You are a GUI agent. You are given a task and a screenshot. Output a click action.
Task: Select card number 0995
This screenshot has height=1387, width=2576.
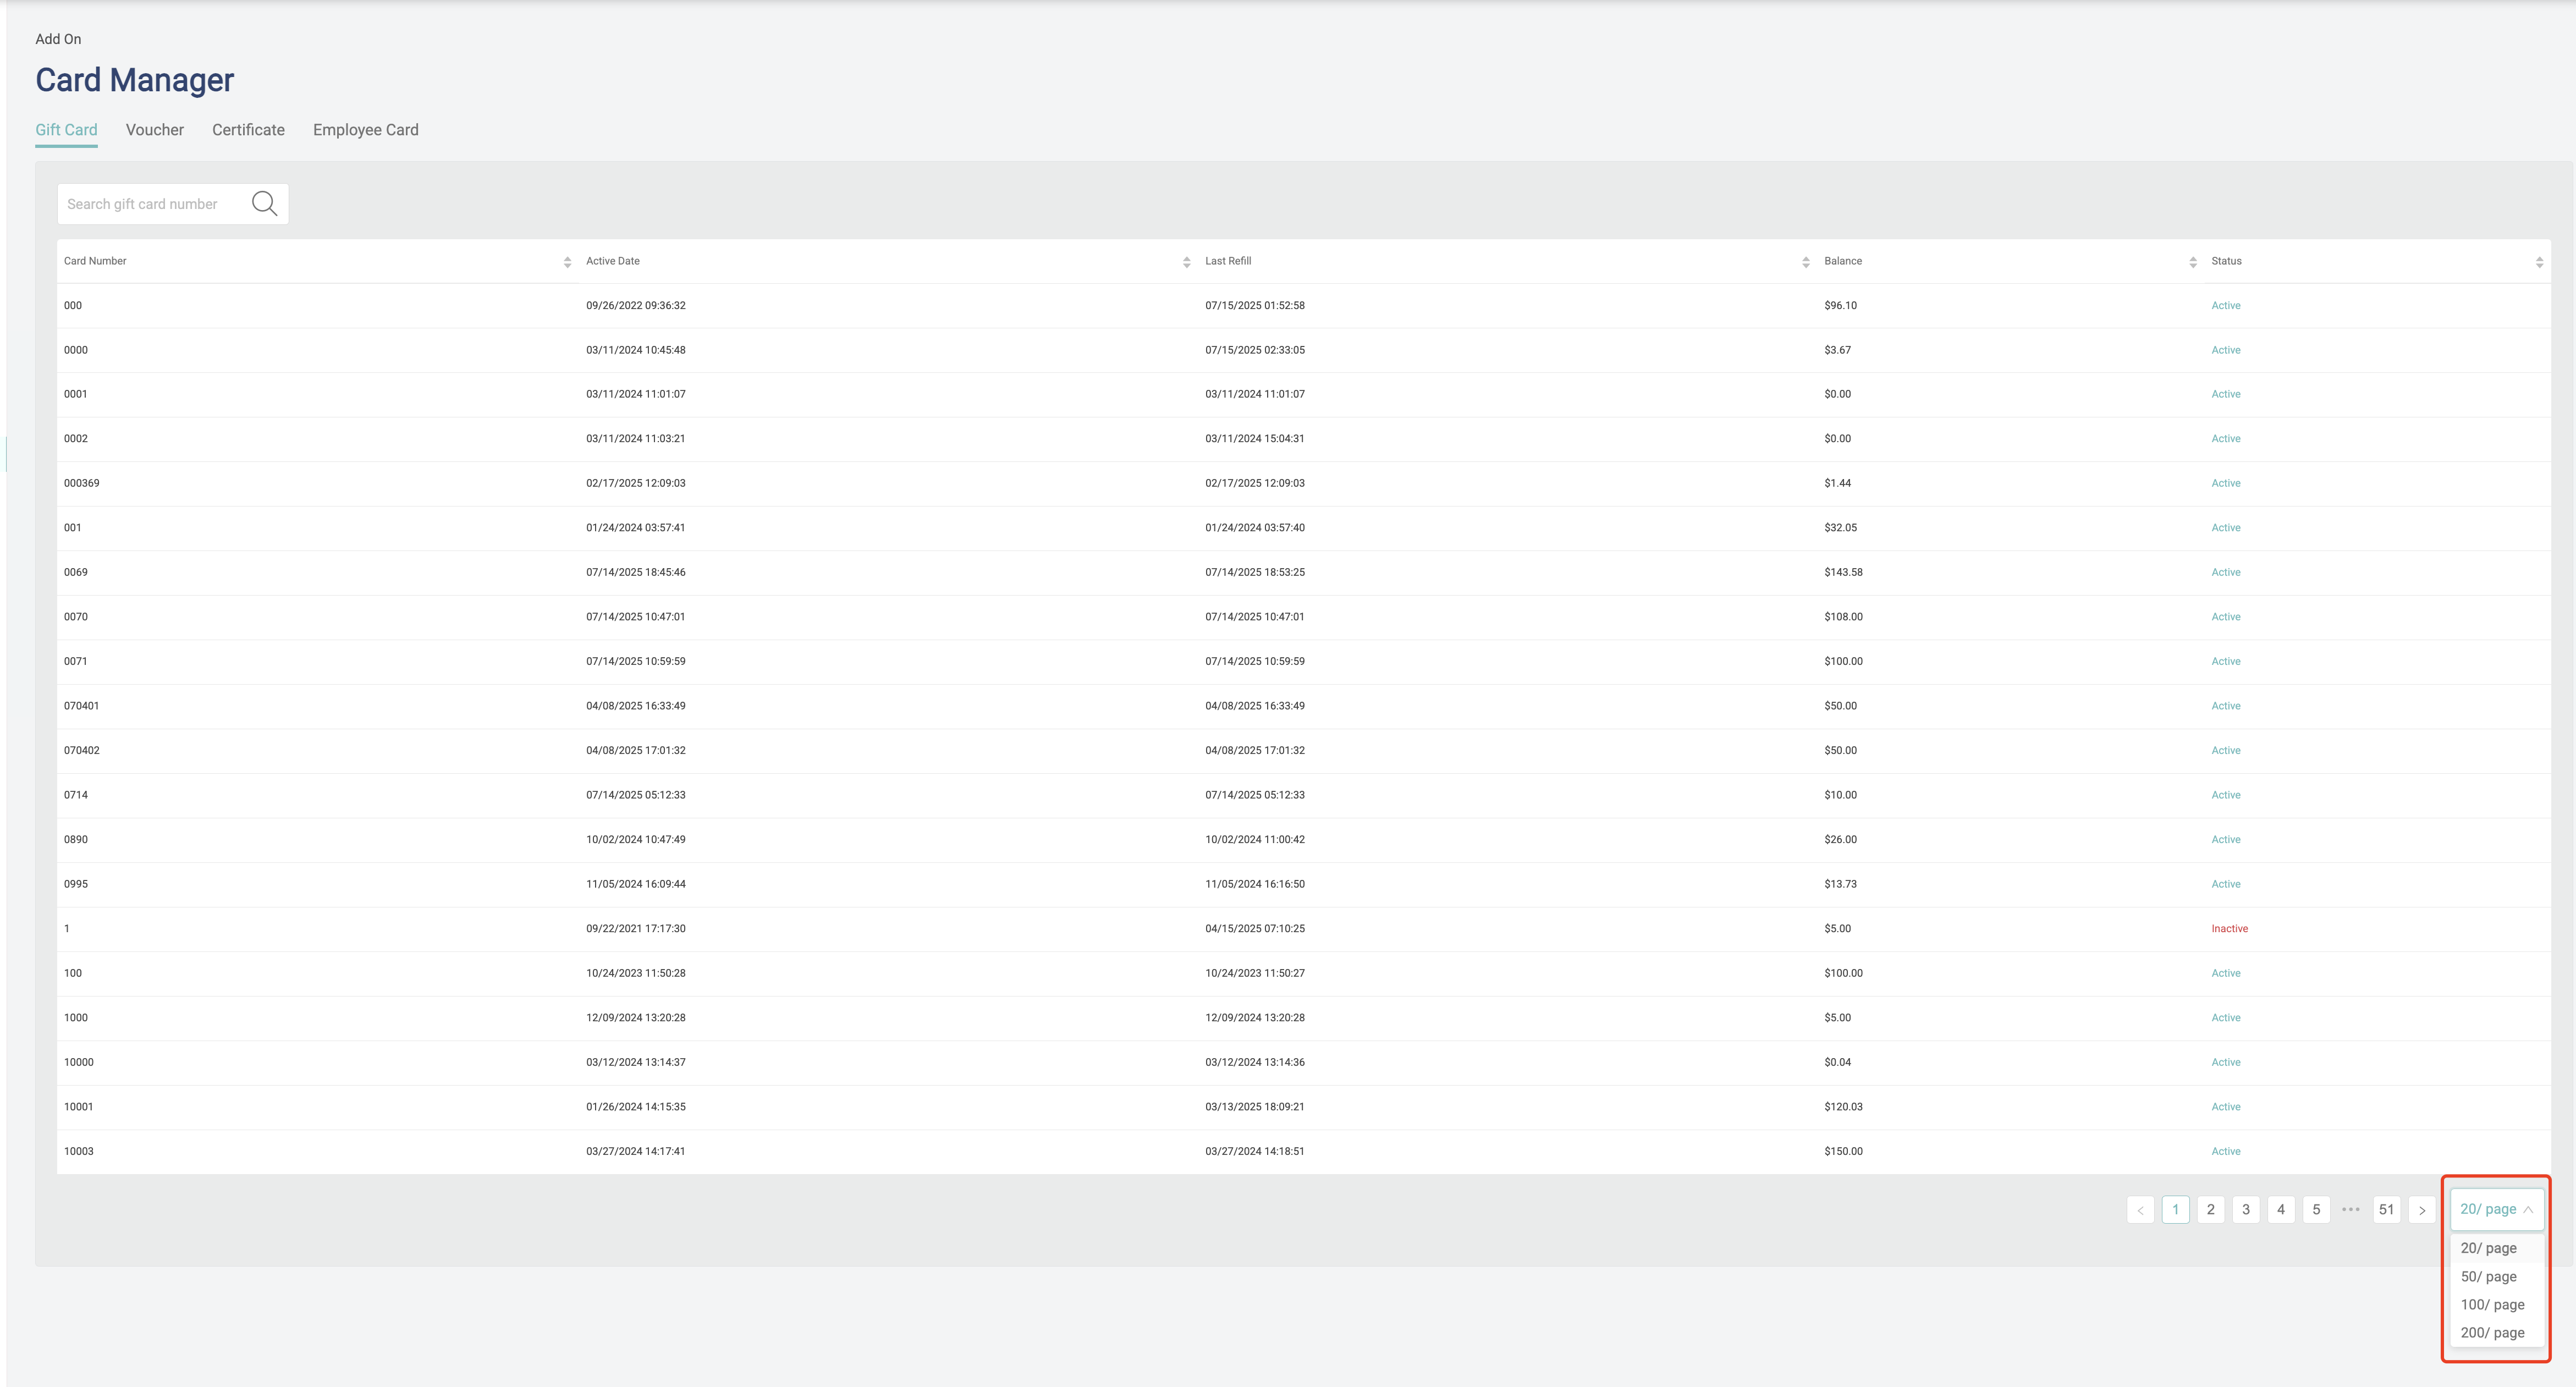[76, 884]
